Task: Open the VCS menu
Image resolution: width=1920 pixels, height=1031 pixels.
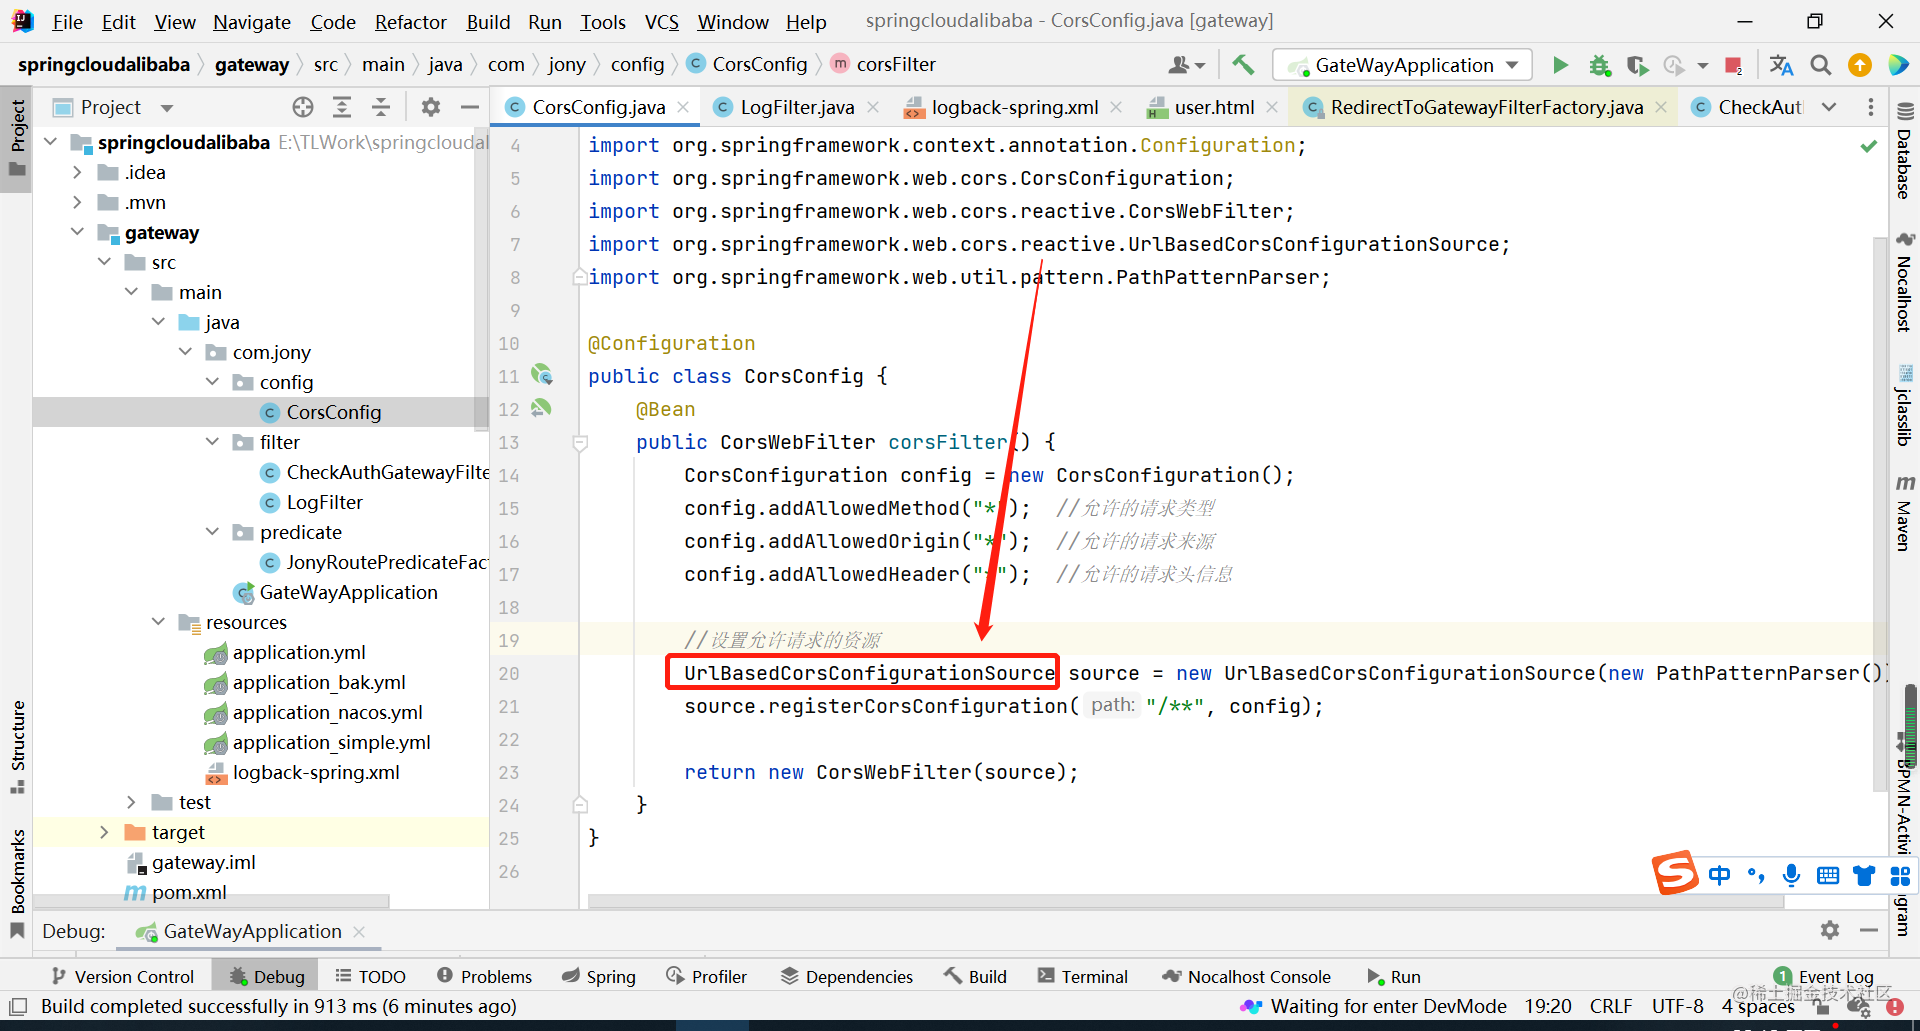Action: (661, 22)
